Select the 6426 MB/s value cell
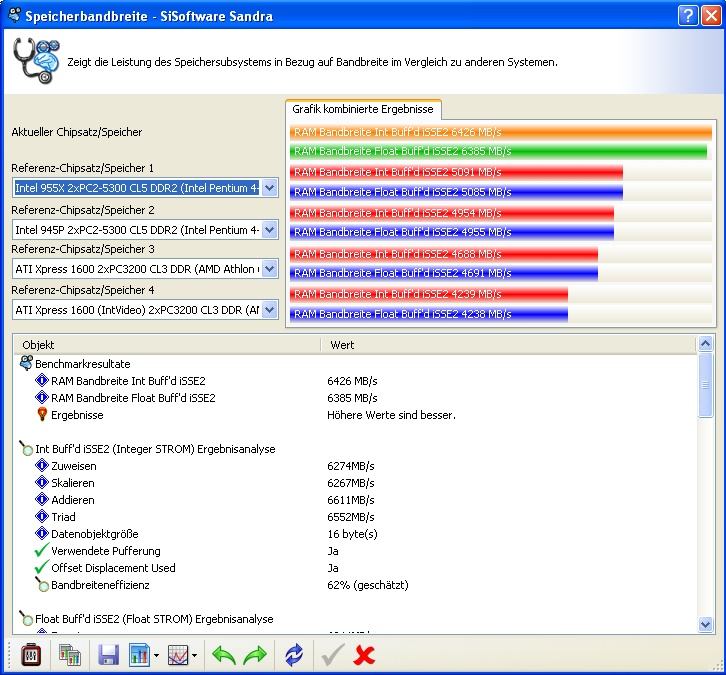726x675 pixels. click(x=352, y=381)
